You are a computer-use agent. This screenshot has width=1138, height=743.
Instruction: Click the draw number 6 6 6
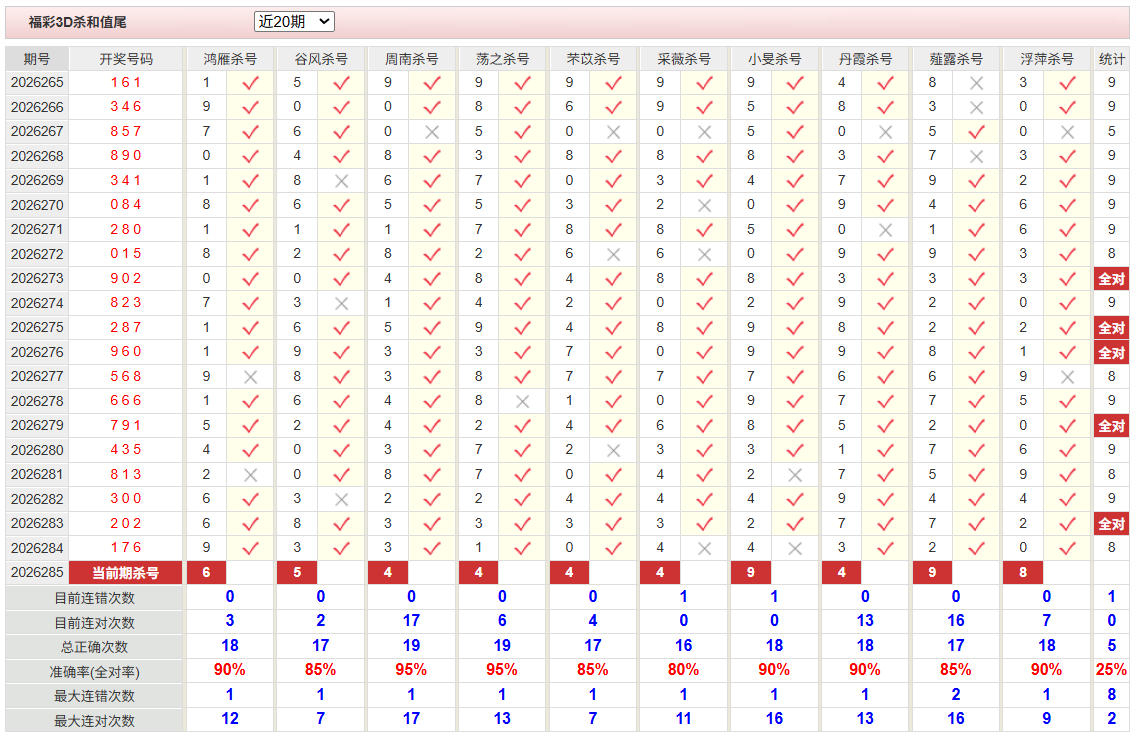126,401
